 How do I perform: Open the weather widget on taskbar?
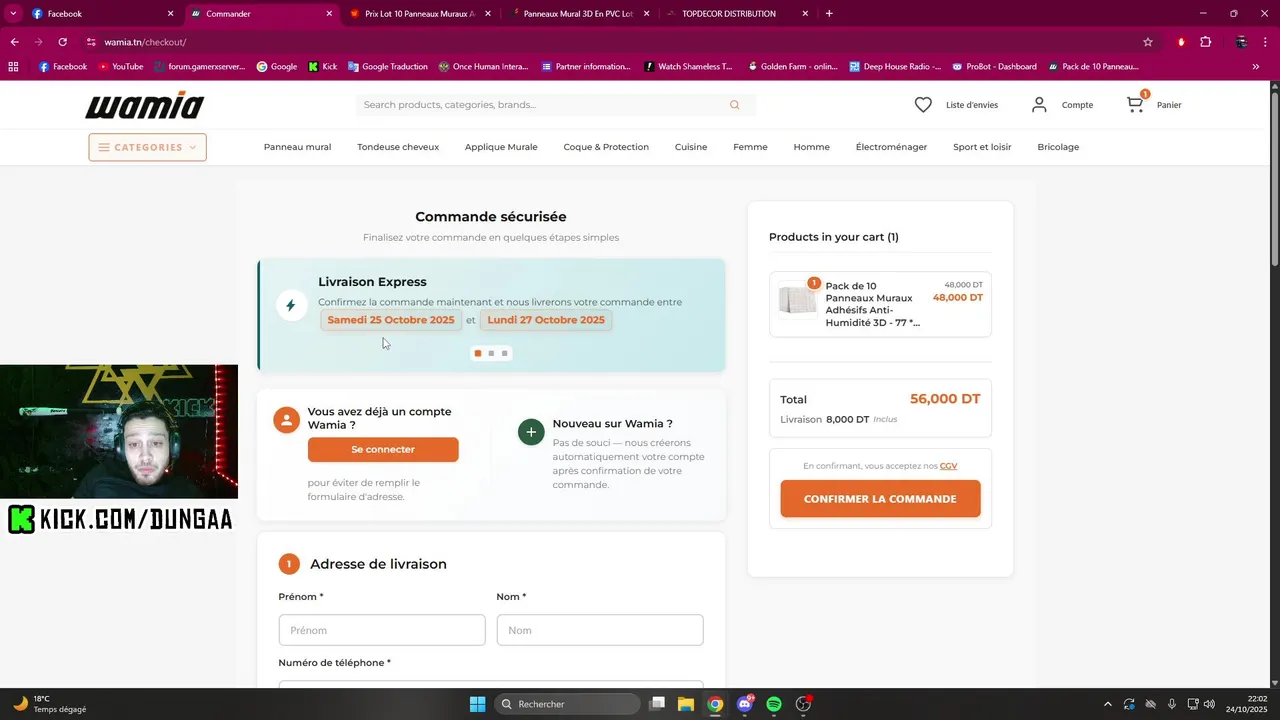coord(50,704)
